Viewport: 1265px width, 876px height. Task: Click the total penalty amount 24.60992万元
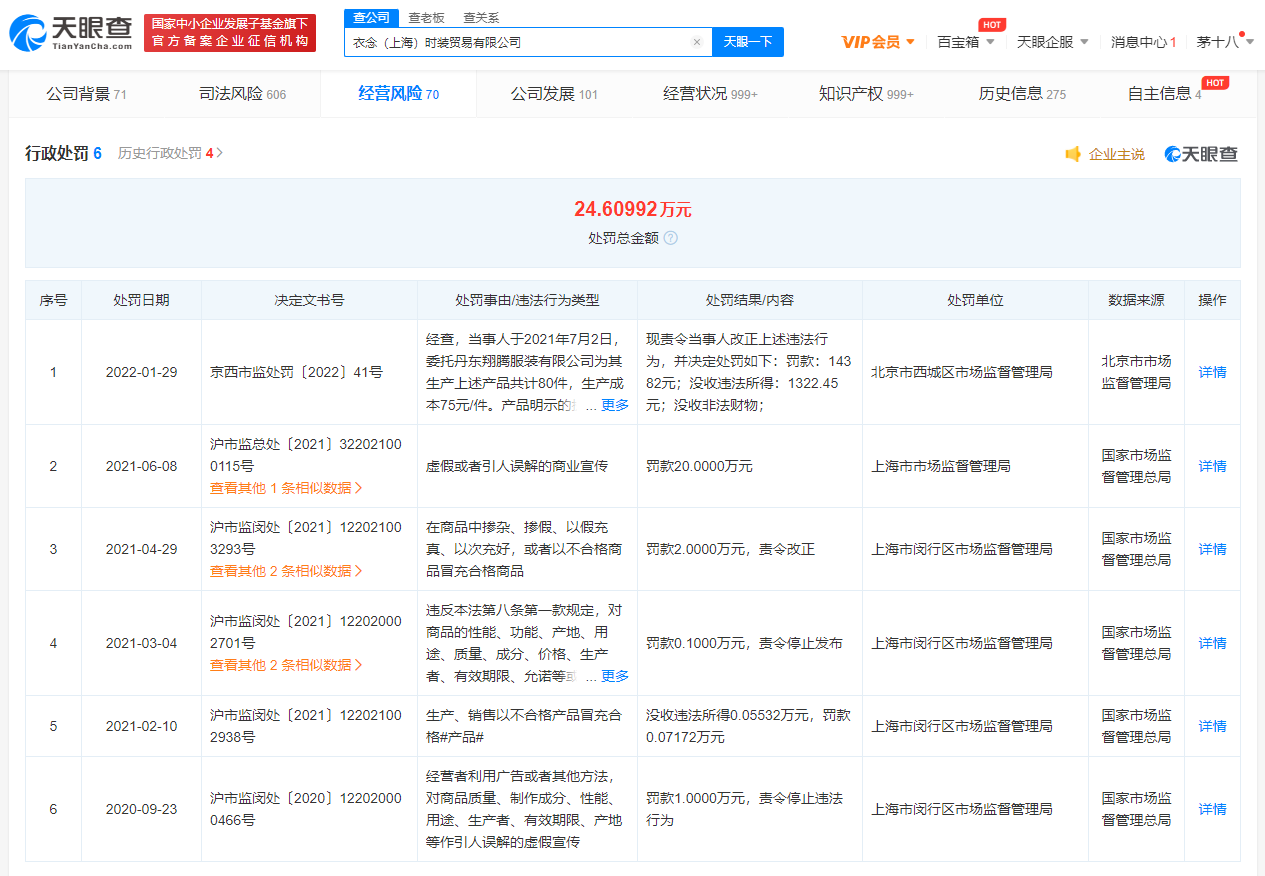(632, 209)
